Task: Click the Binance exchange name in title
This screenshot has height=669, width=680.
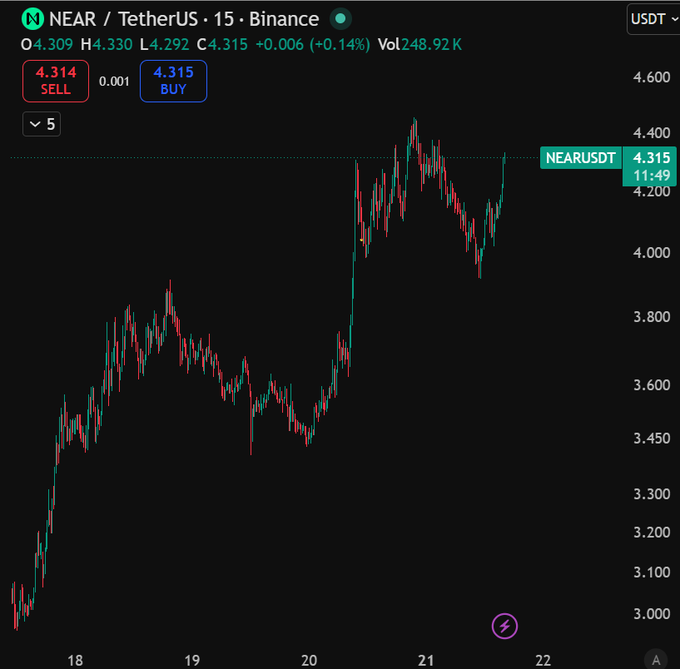Action: pos(284,19)
